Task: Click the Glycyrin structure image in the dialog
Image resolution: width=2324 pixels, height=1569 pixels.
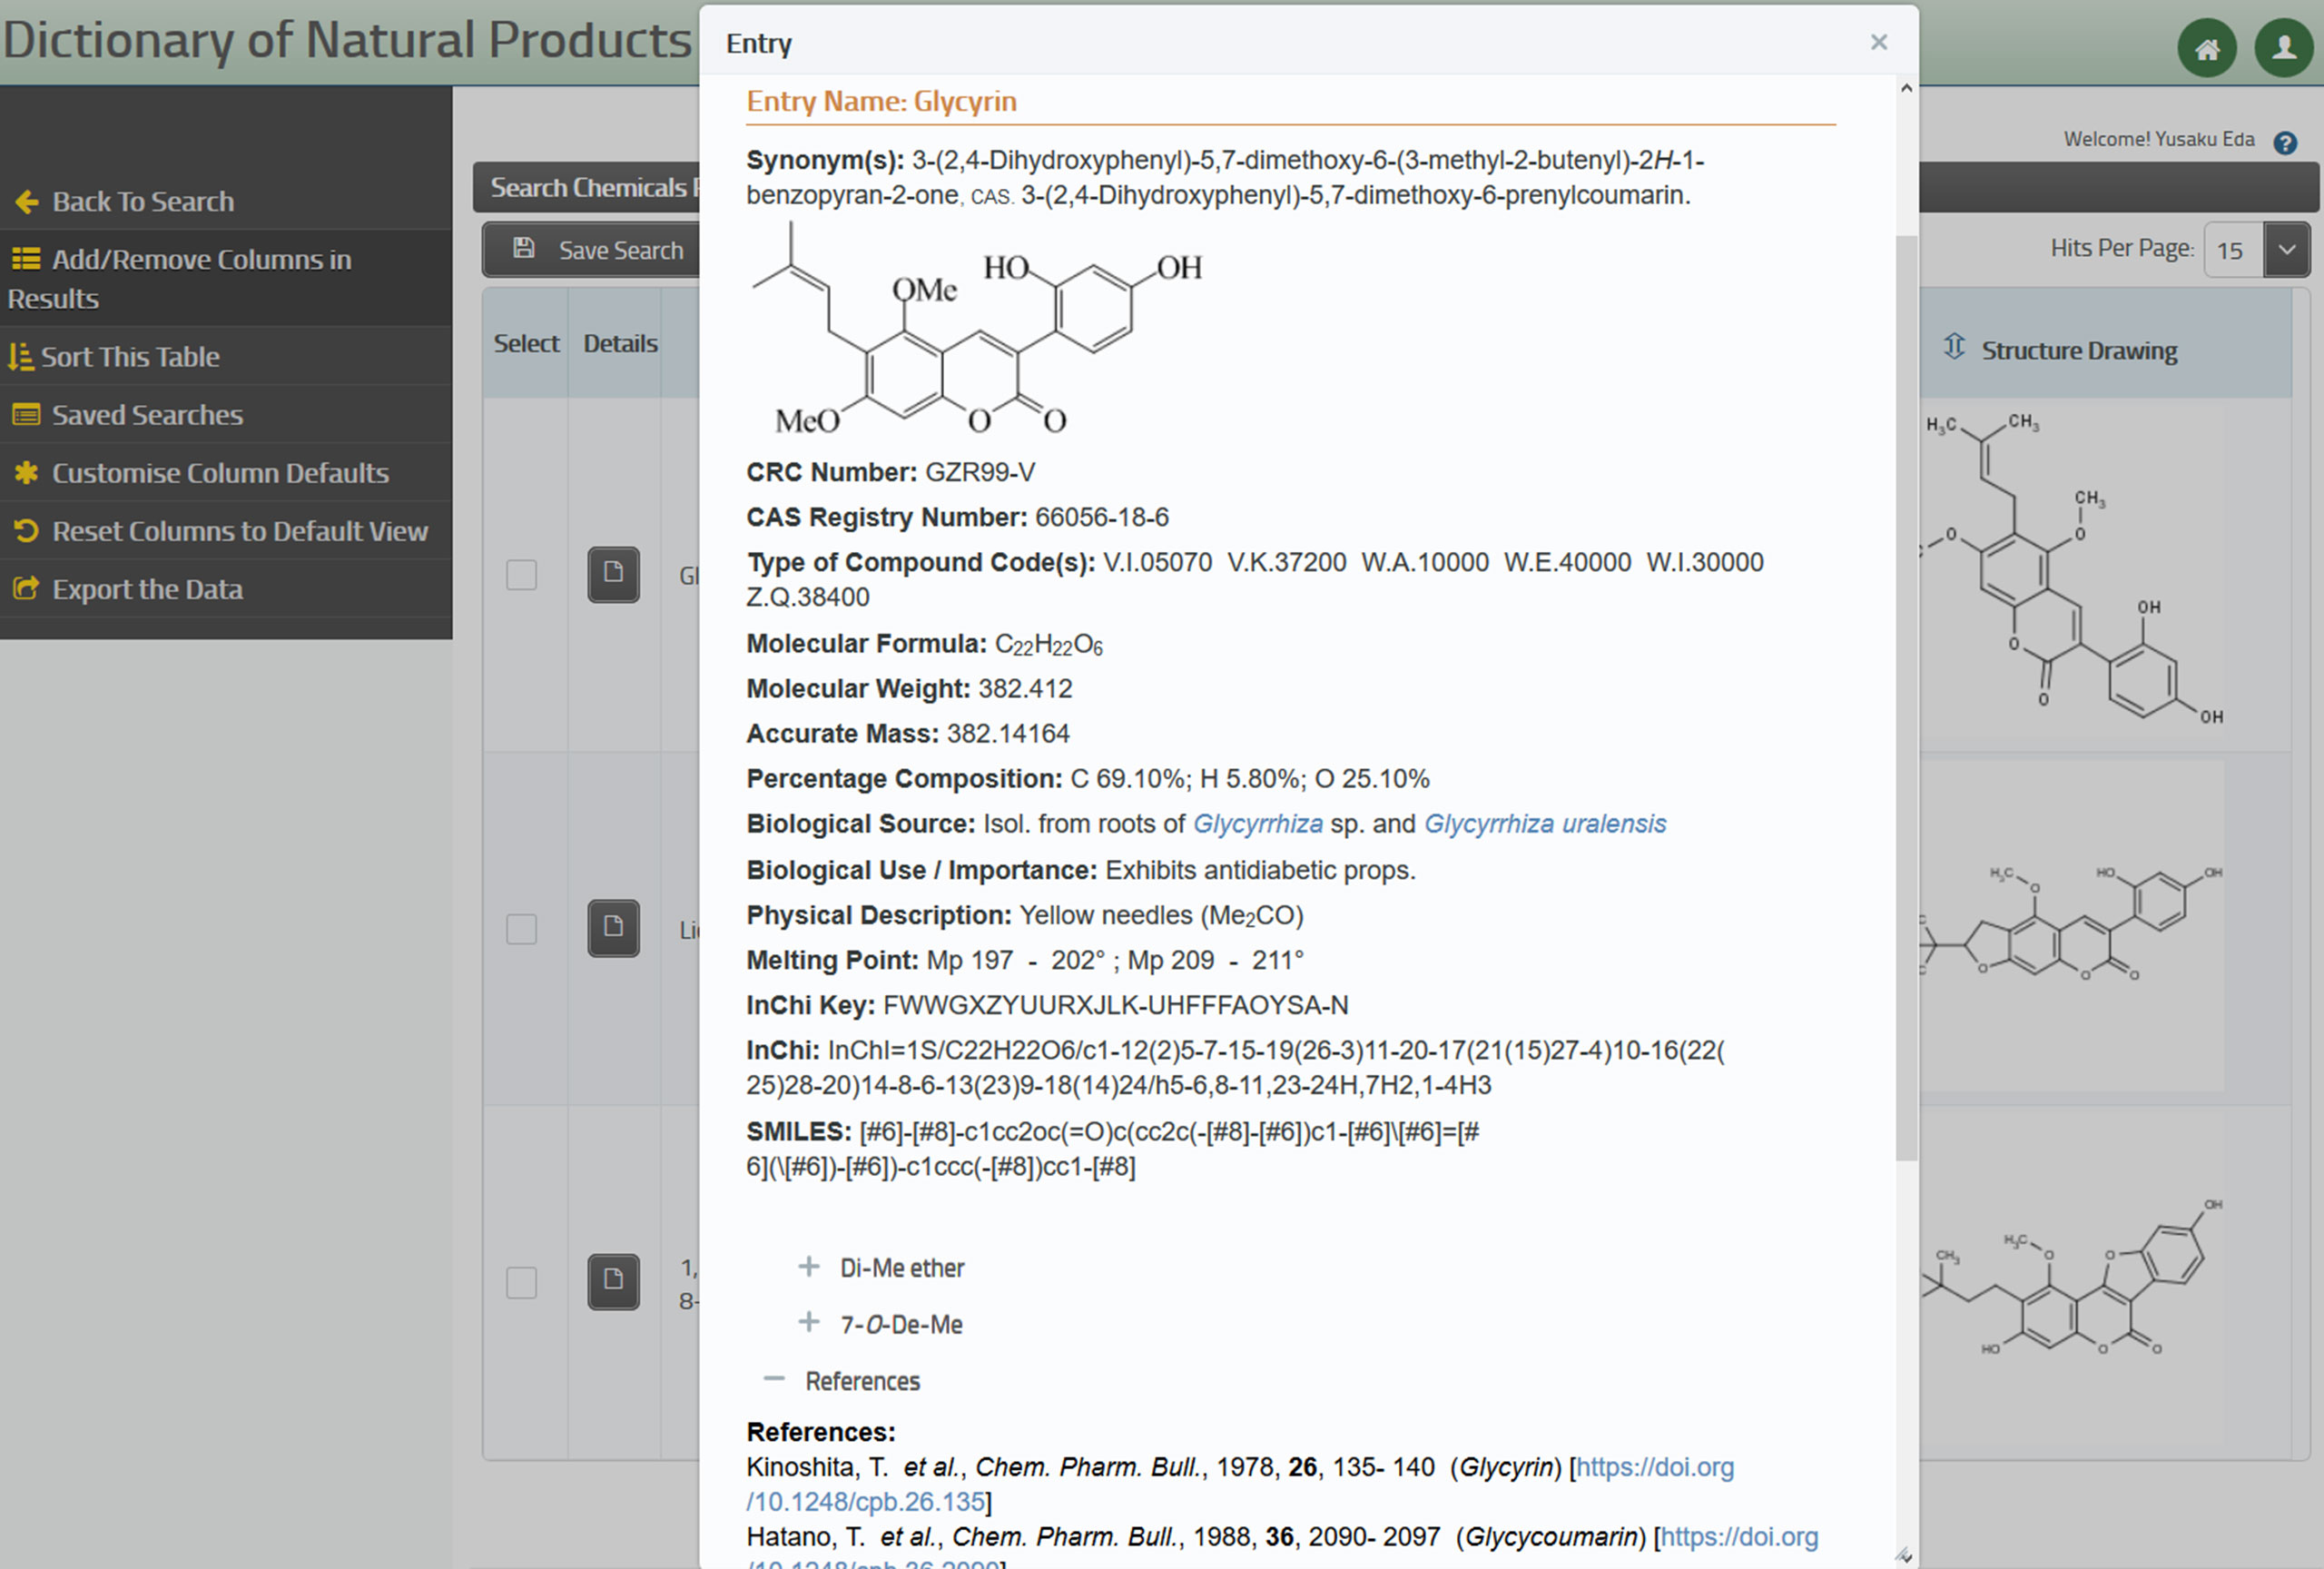Action: pyautogui.click(x=977, y=328)
